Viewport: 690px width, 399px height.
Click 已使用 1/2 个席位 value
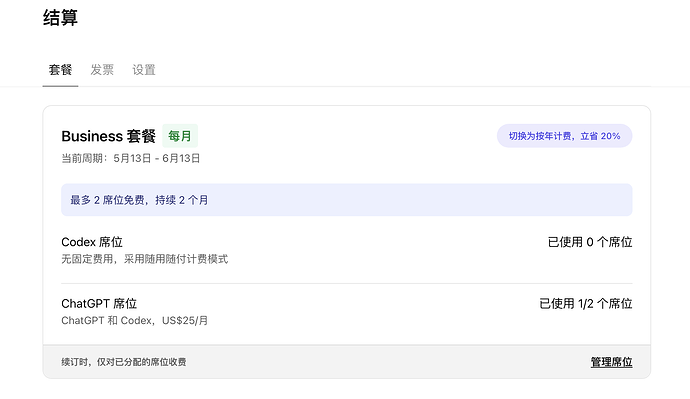click(586, 304)
